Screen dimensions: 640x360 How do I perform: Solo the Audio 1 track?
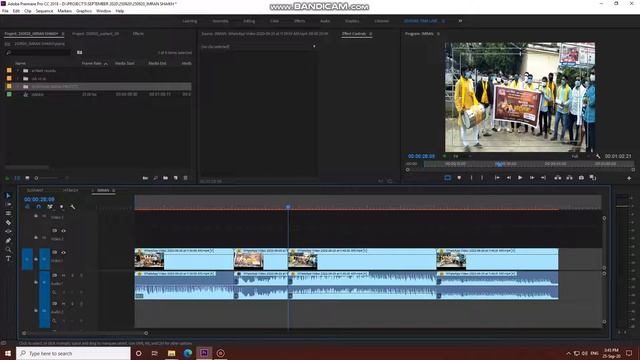click(x=72, y=276)
